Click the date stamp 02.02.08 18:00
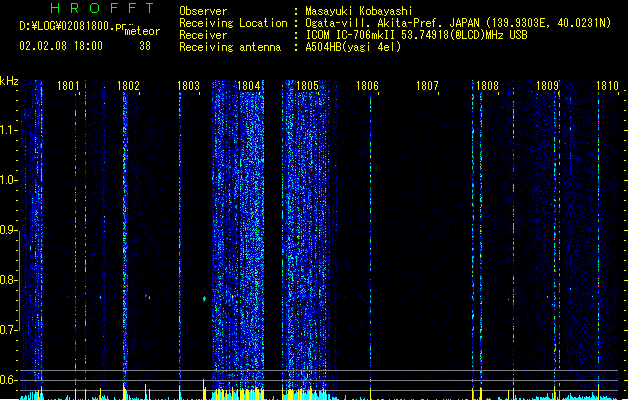 61,46
